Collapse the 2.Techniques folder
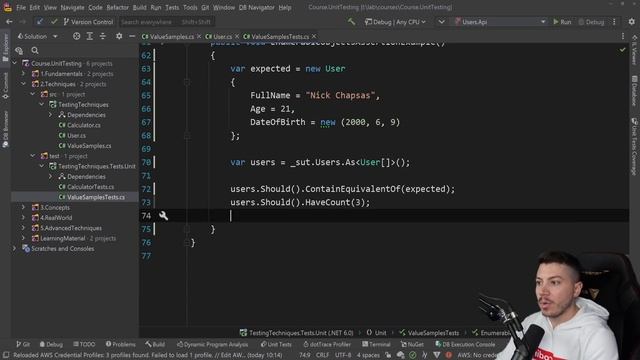The height and width of the screenshot is (360, 640). [x=24, y=84]
